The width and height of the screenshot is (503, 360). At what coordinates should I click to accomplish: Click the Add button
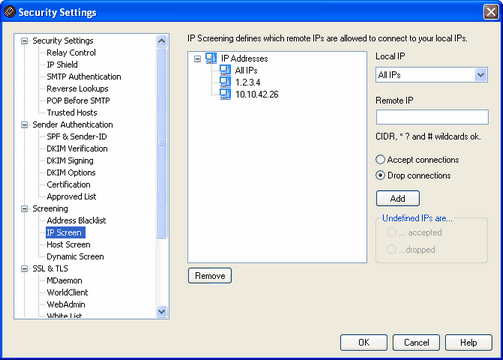(x=398, y=199)
